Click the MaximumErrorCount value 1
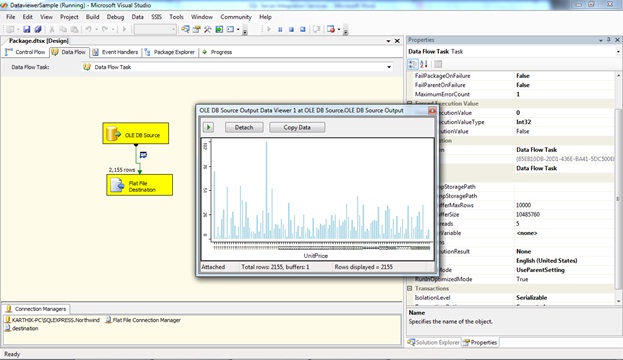 click(518, 94)
